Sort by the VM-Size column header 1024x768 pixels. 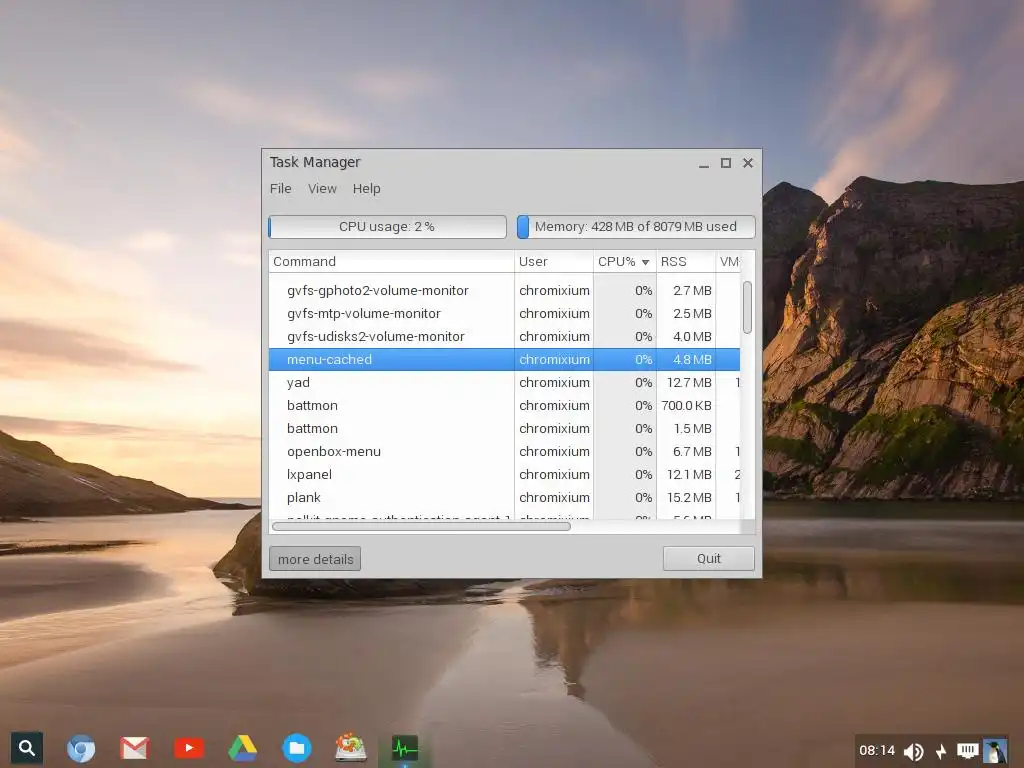click(728, 261)
